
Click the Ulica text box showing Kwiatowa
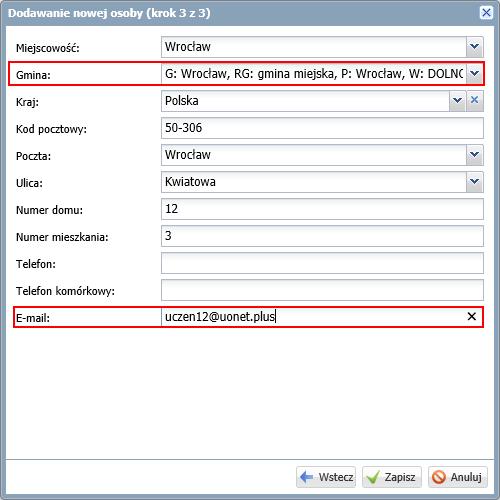click(x=314, y=181)
